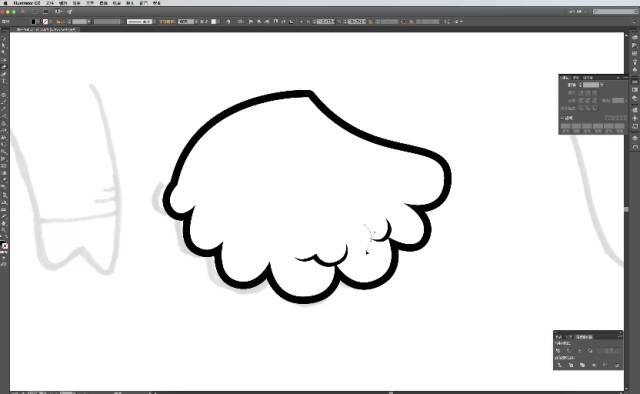This screenshot has height=394, width=640.
Task: Choose Bevel Join corner in Stroke panel
Action: point(595,100)
